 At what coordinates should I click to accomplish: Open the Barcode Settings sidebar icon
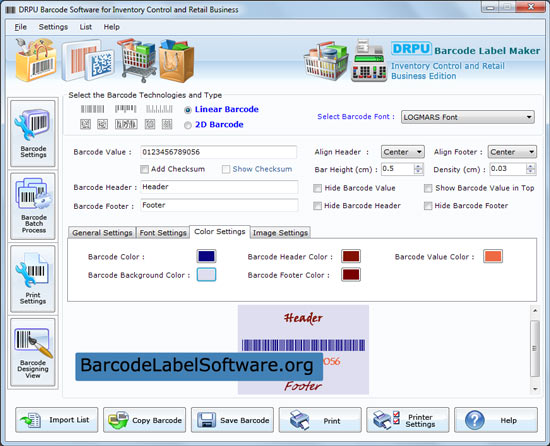click(33, 133)
